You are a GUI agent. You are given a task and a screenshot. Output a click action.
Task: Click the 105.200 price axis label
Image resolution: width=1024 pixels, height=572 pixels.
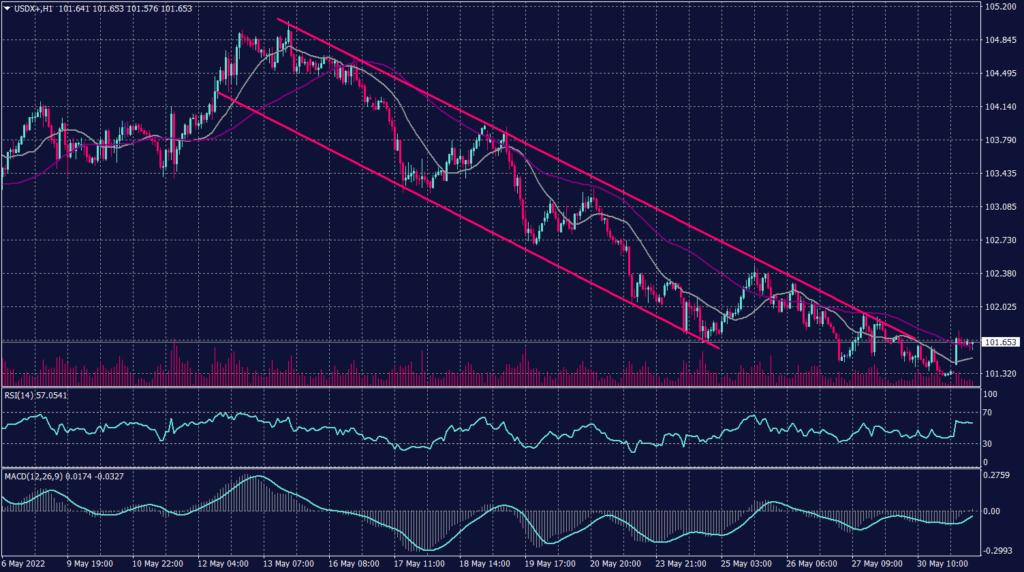coord(999,7)
